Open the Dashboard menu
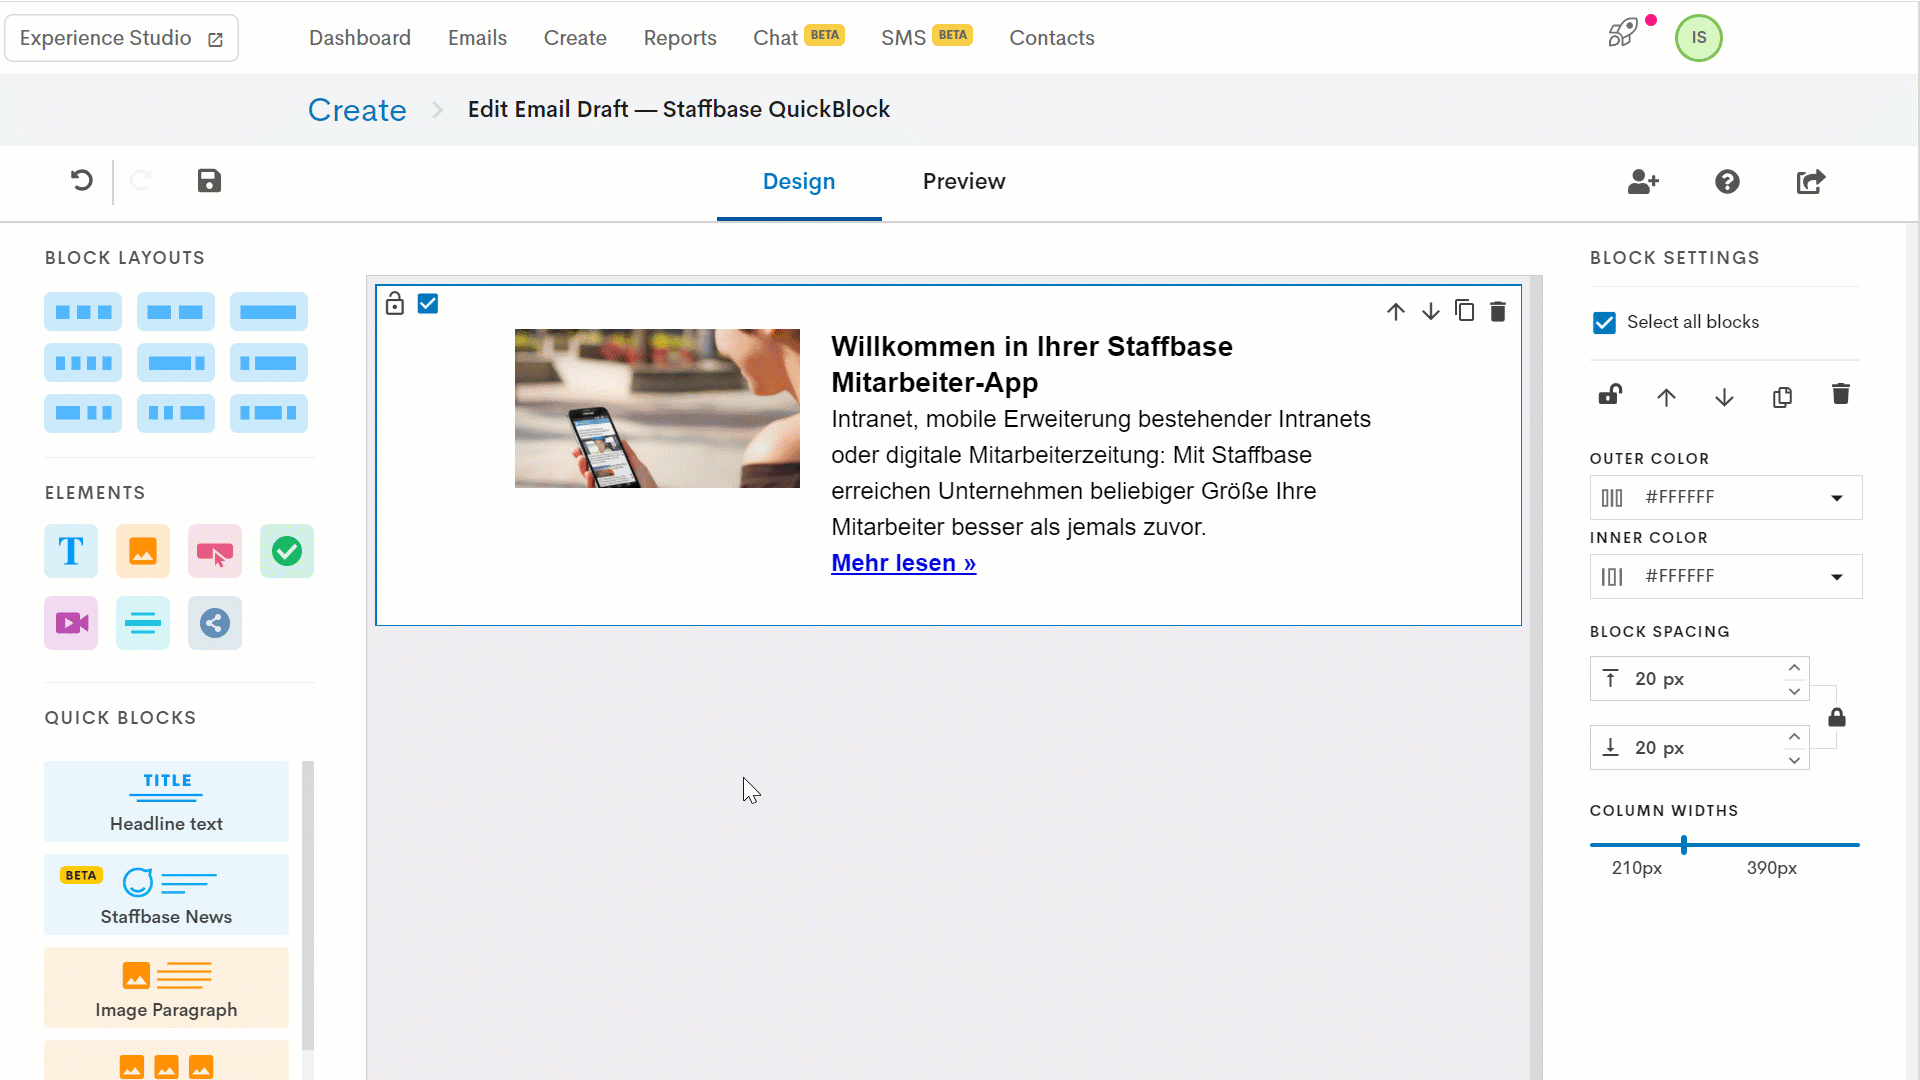Image resolution: width=1920 pixels, height=1080 pixels. point(360,38)
